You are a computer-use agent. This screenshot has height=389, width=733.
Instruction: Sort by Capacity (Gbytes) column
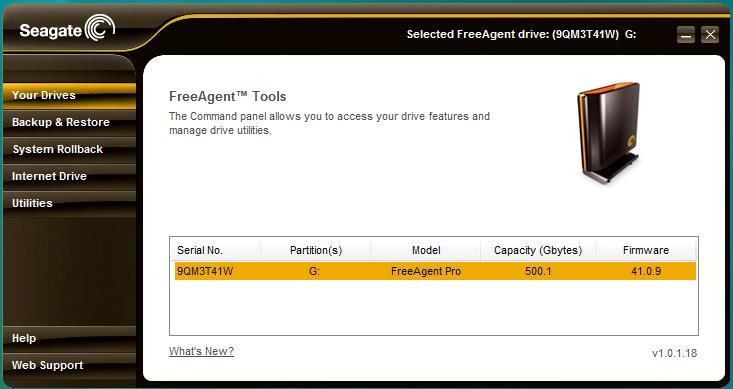(x=538, y=250)
